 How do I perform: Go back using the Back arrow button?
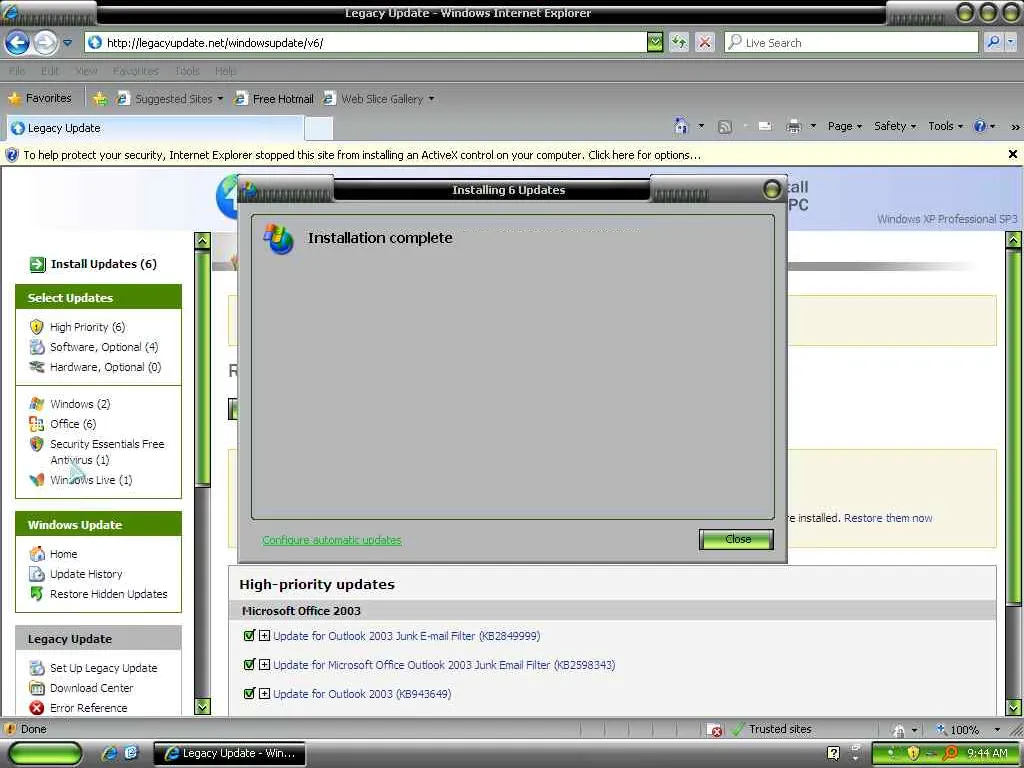18,43
